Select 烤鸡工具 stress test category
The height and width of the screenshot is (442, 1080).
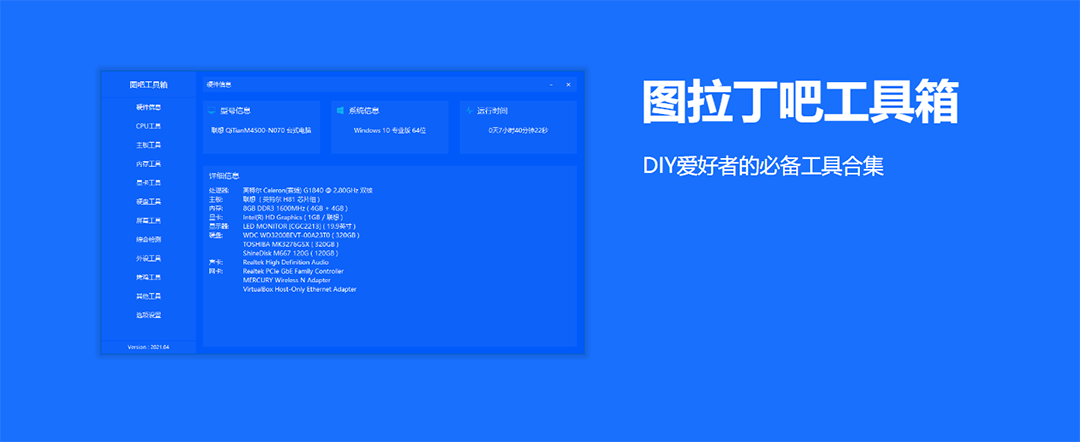click(148, 277)
